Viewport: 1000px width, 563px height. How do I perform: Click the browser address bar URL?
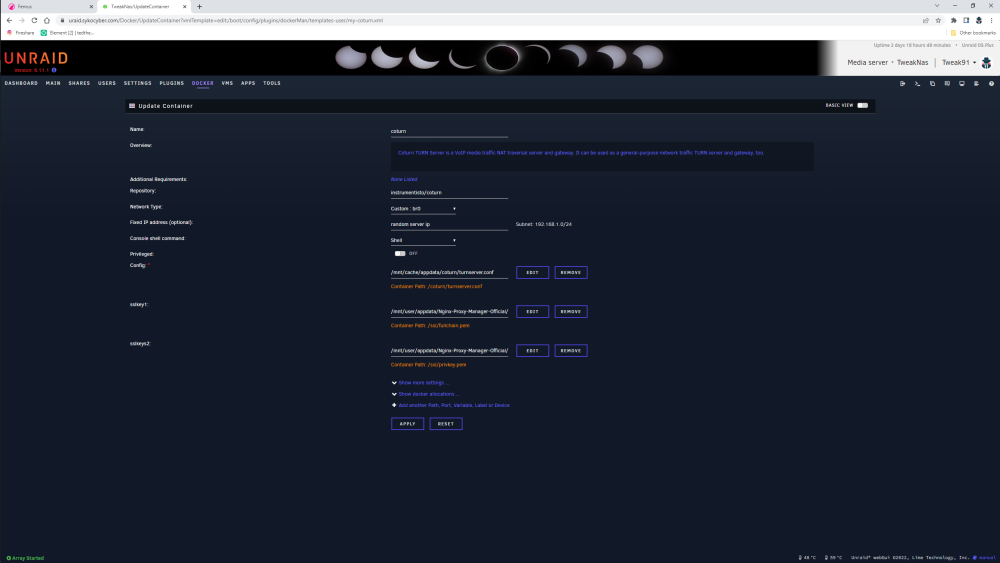point(226,20)
